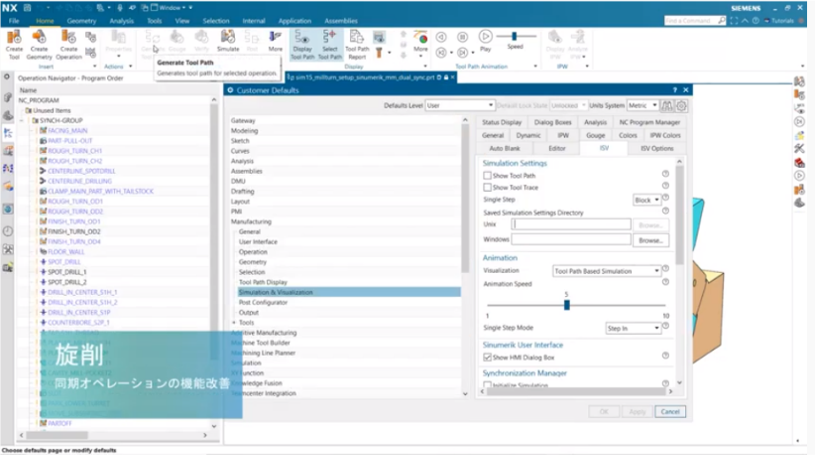This screenshot has height=455, width=815.
Task: Open the Home ribbon tab
Action: [45, 21]
